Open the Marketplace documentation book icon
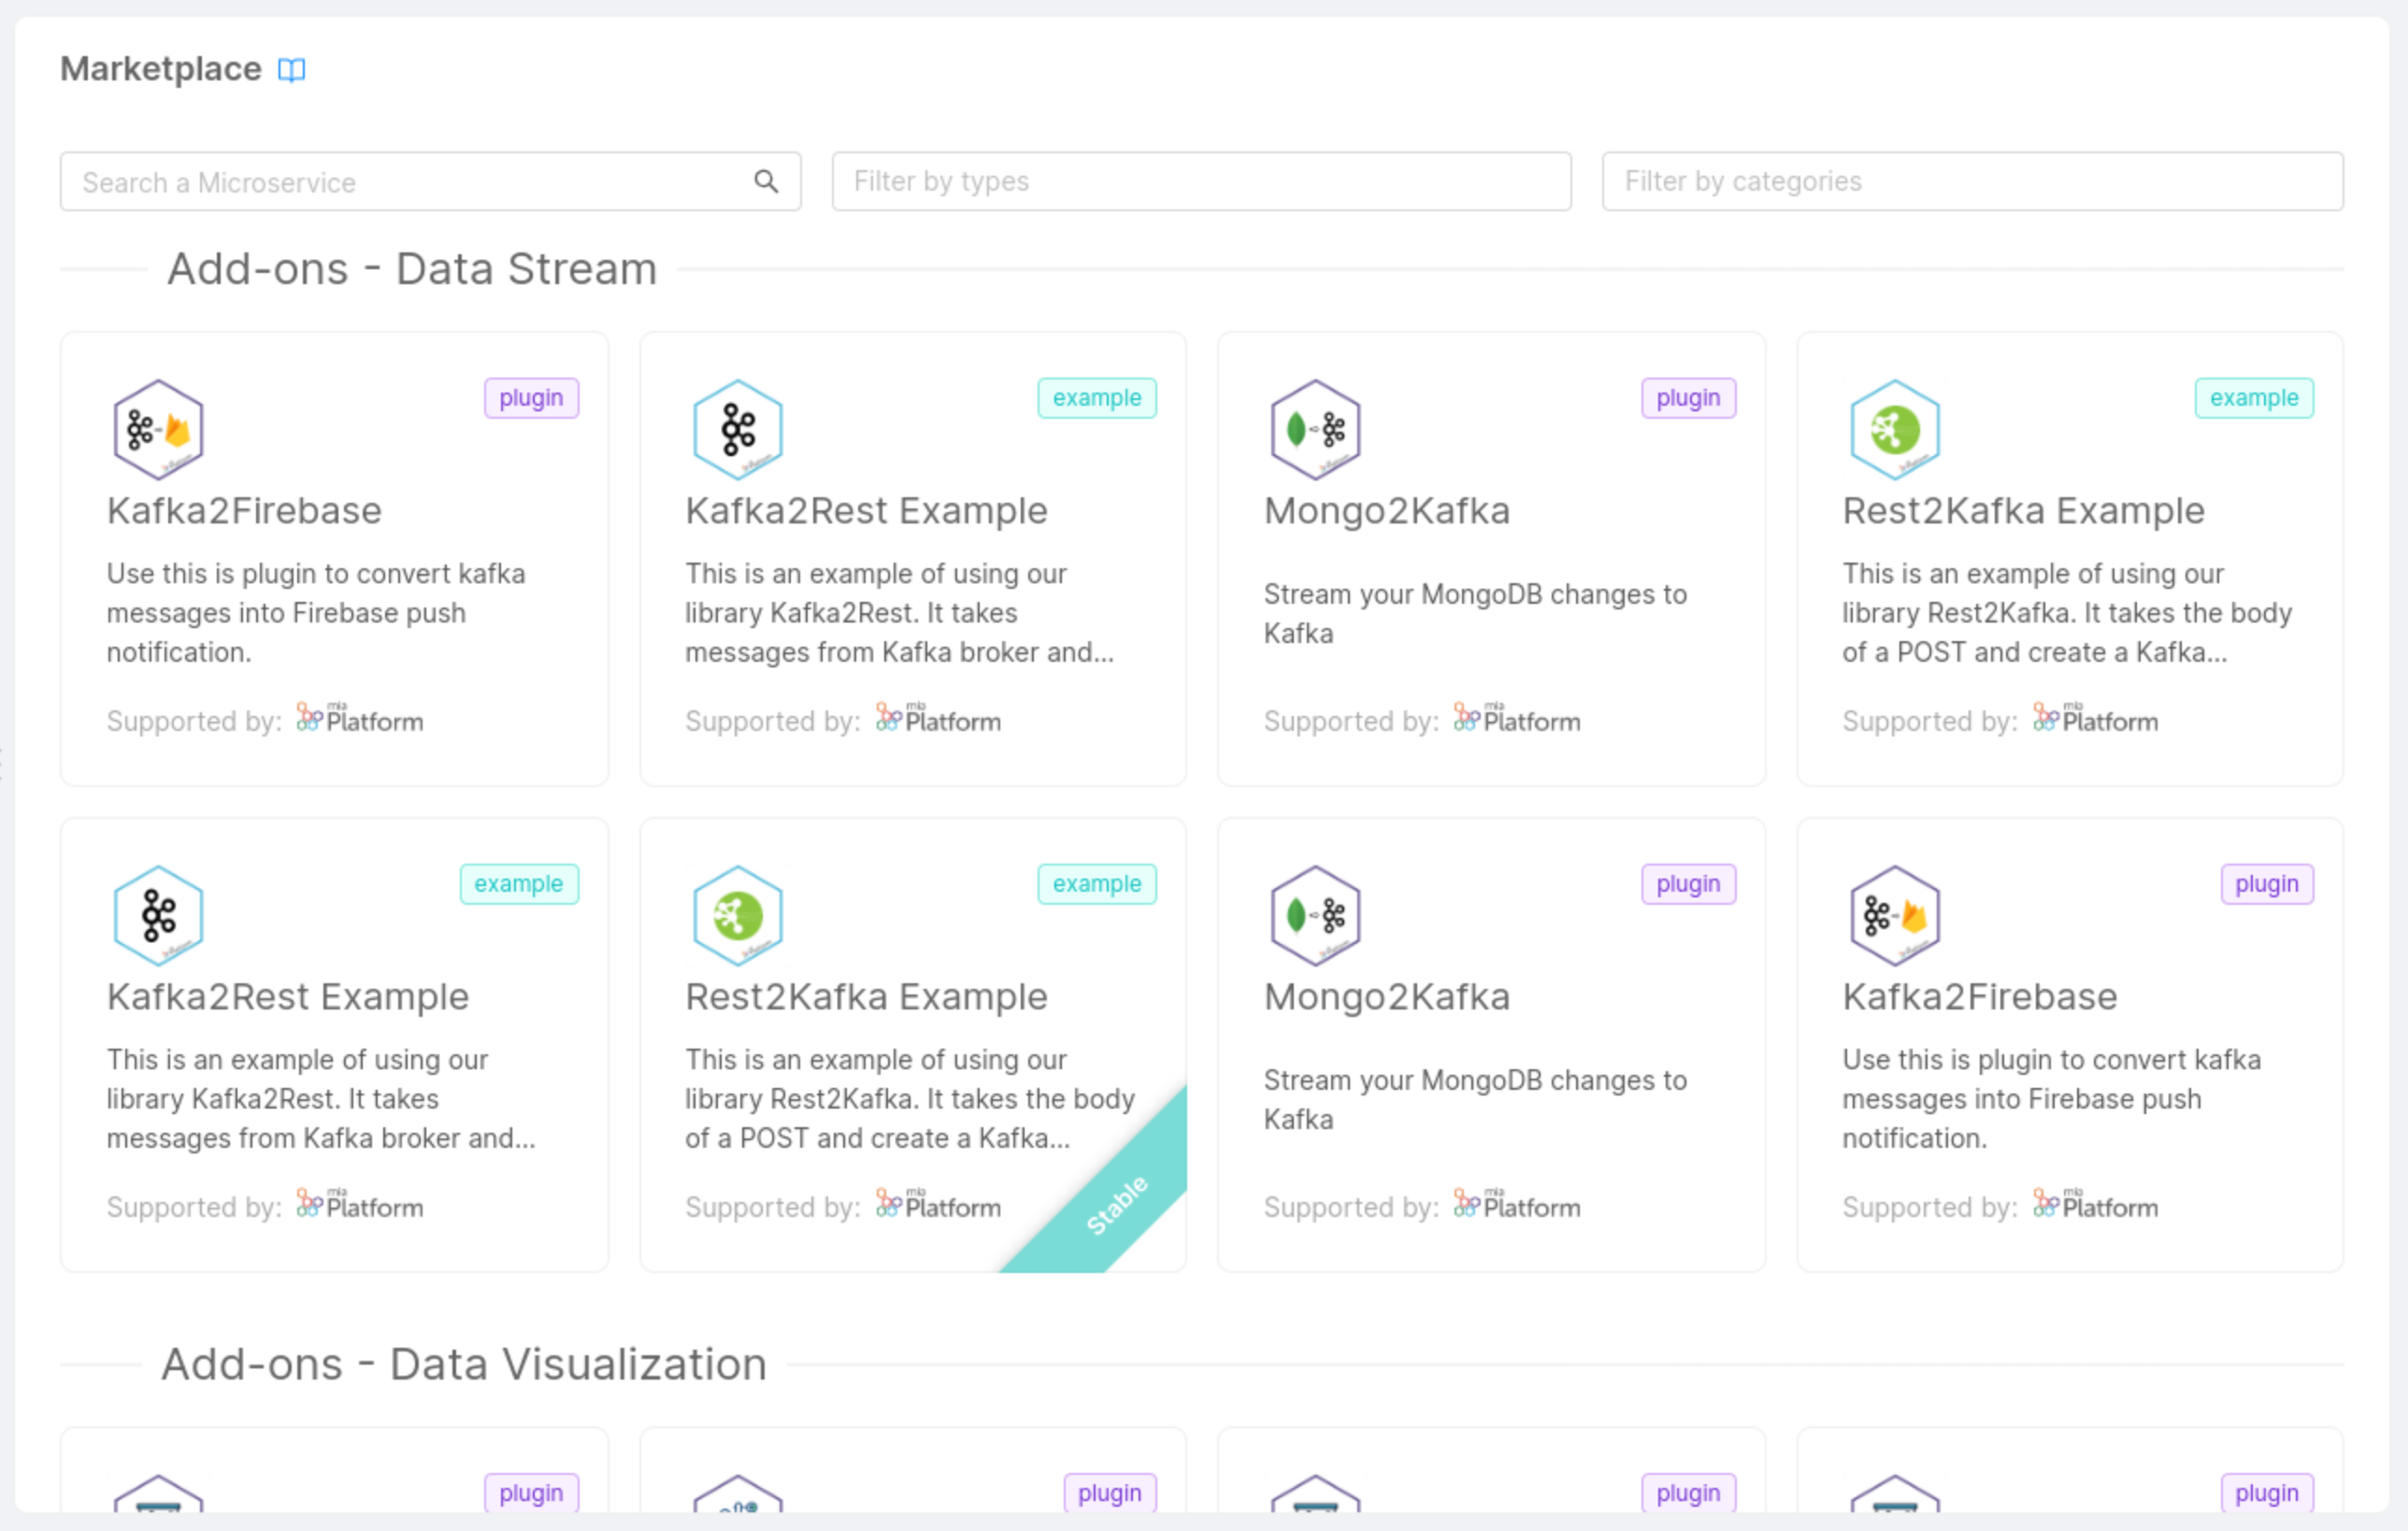Screen dimensions: 2408x1531 coord(291,70)
